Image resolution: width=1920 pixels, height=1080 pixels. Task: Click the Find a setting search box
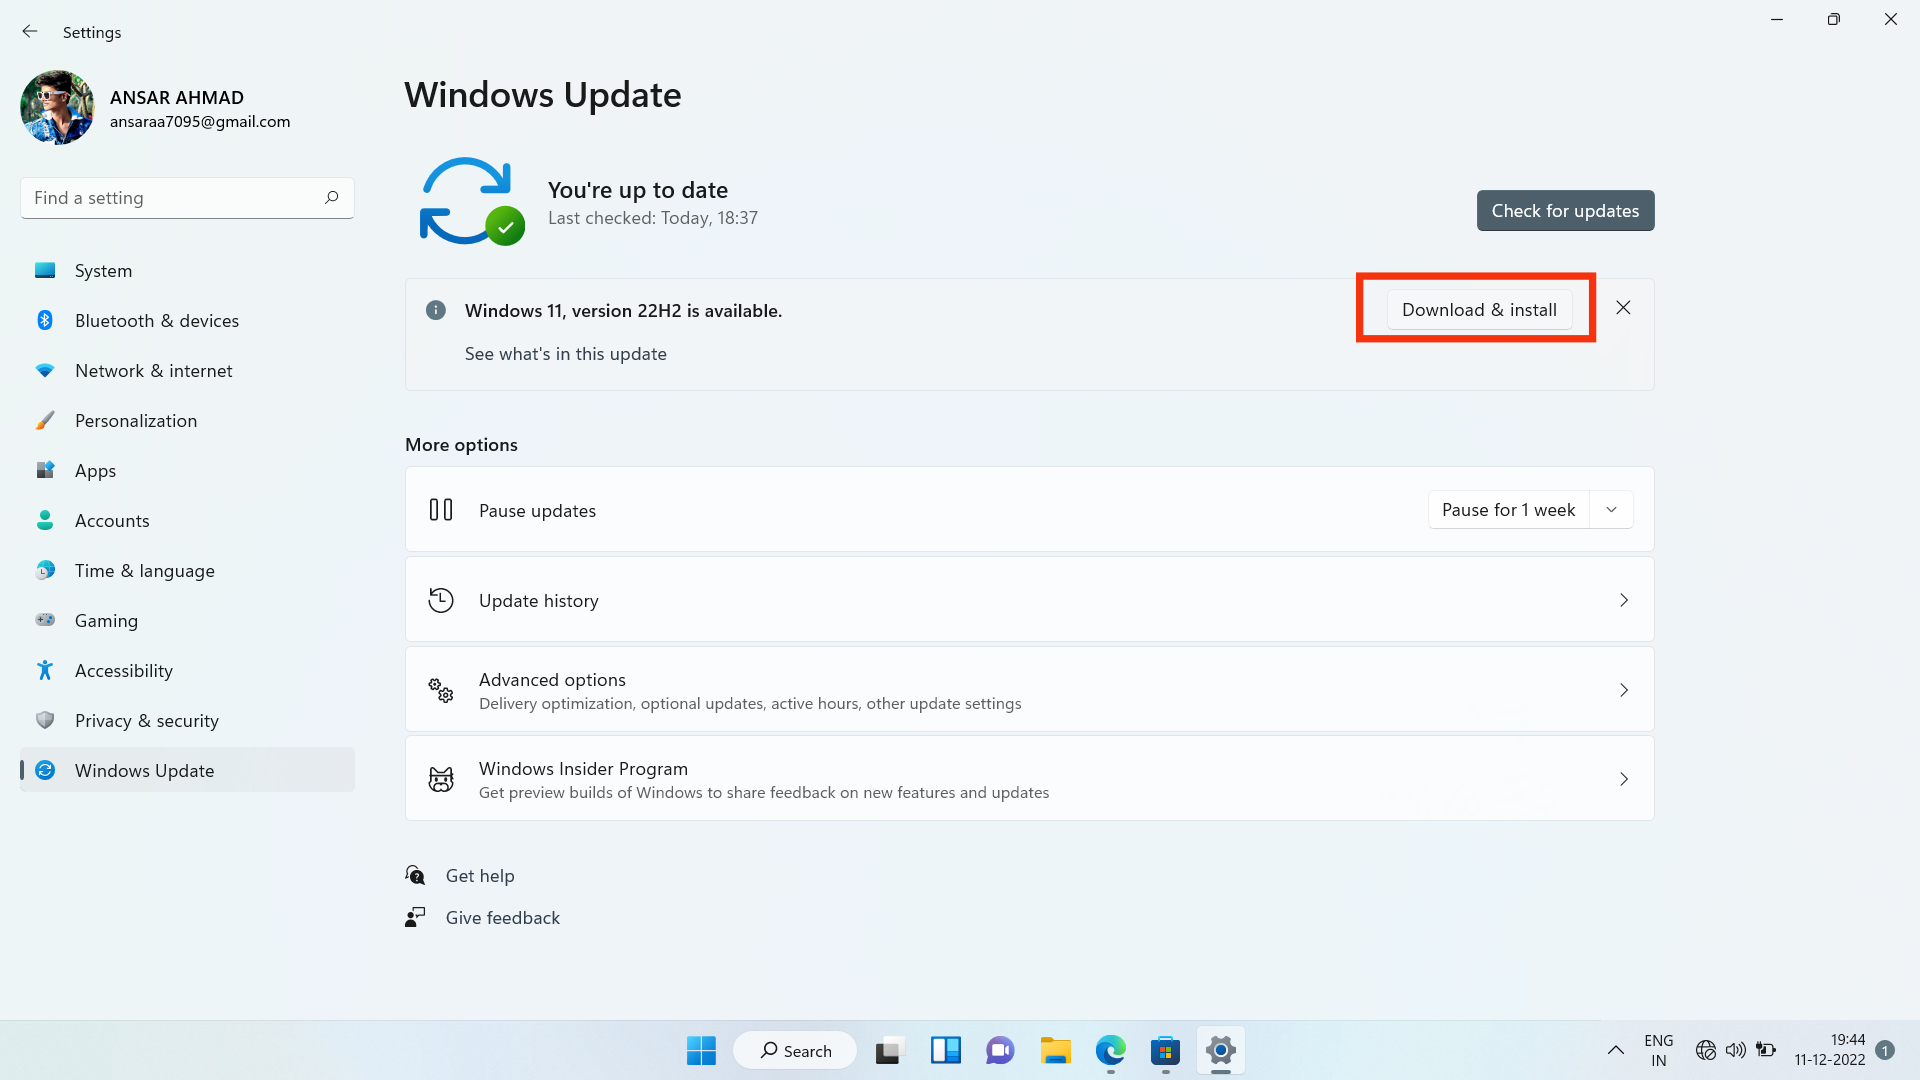(x=175, y=198)
